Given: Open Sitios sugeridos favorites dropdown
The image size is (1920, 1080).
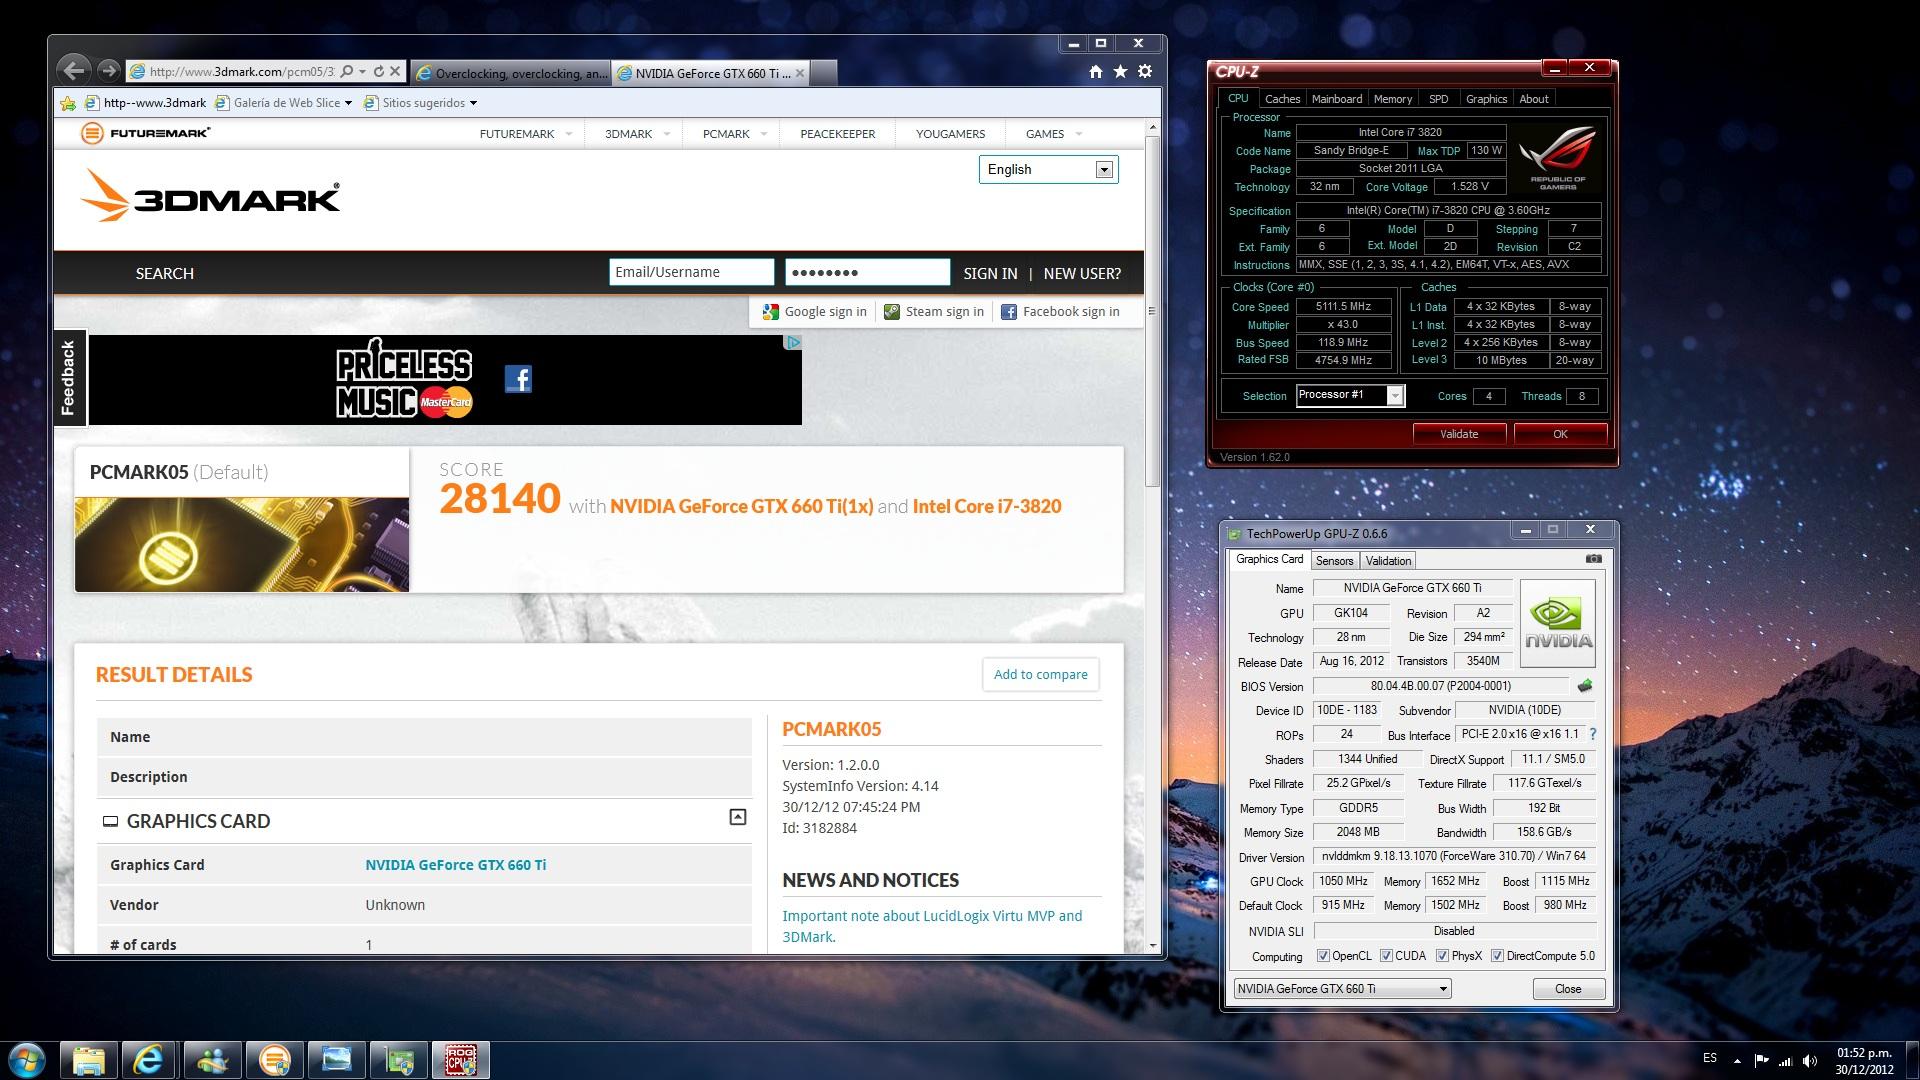Looking at the screenshot, I should 473,103.
